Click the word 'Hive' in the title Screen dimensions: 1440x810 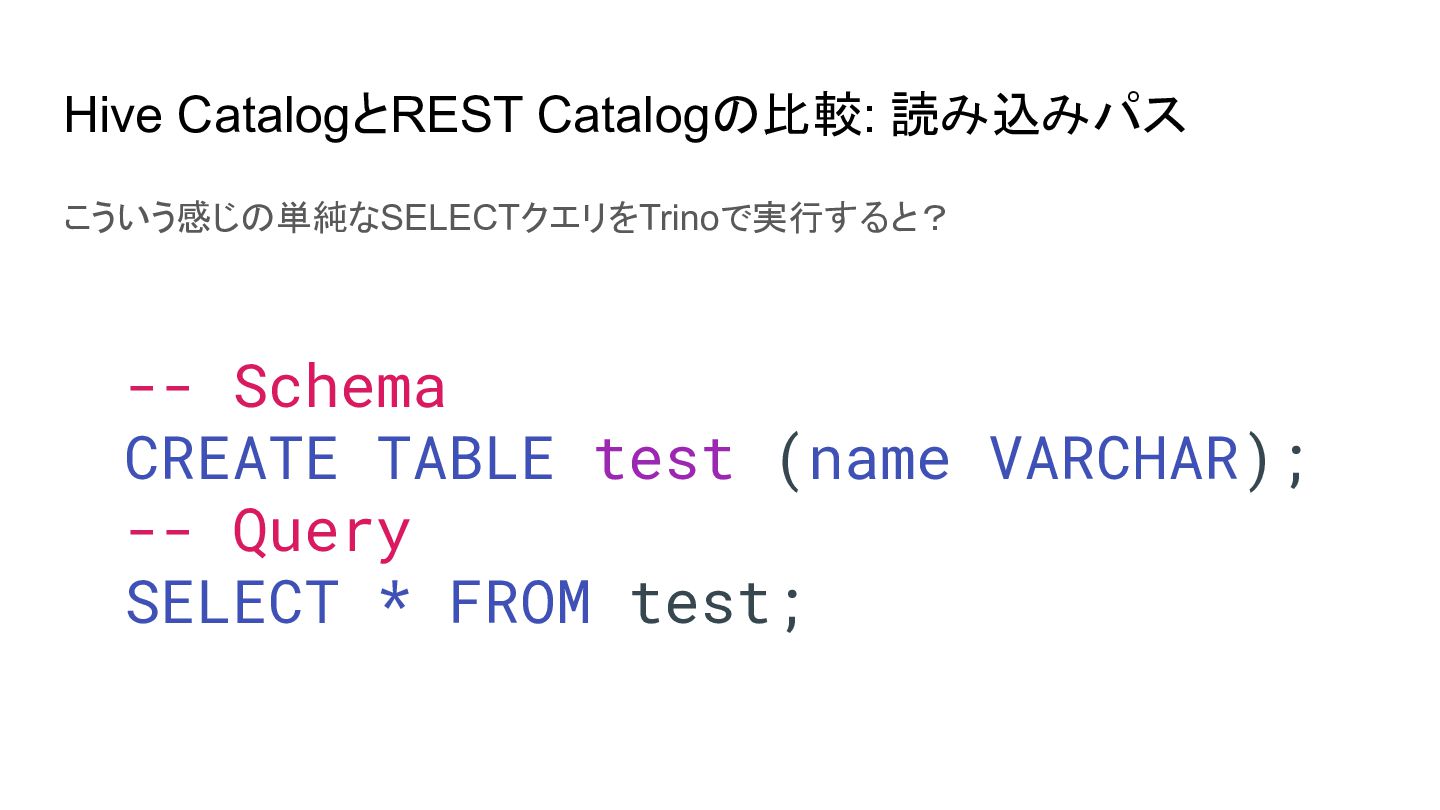pyautogui.click(x=113, y=116)
